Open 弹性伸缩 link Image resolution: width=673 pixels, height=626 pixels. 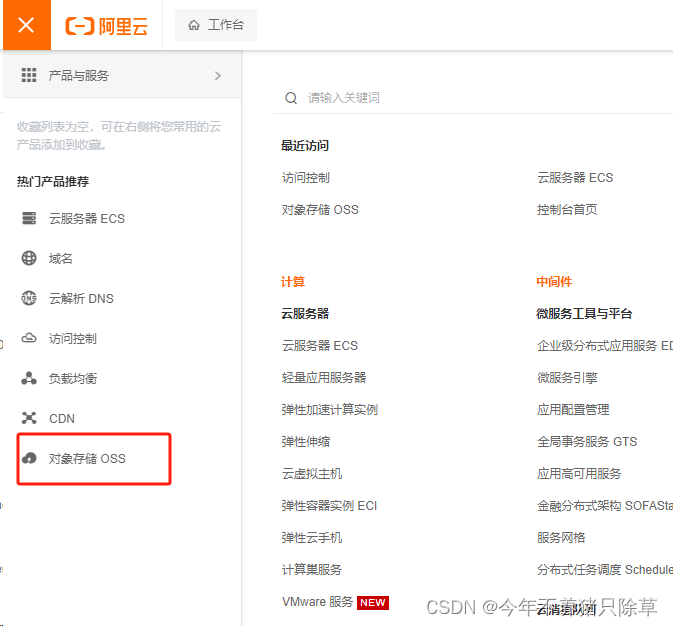tap(306, 441)
